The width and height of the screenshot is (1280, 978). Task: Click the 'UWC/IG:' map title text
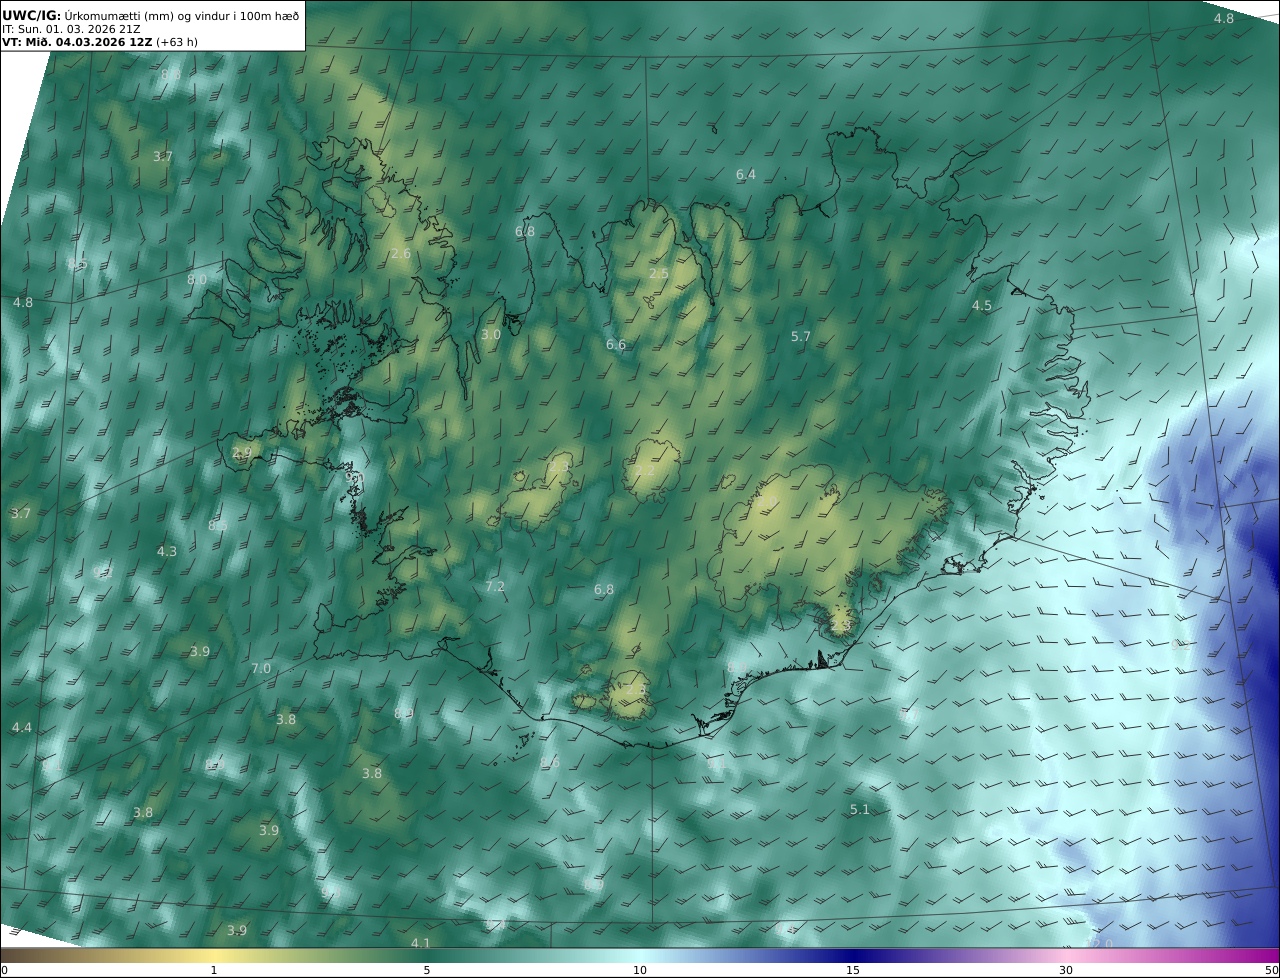(32, 15)
